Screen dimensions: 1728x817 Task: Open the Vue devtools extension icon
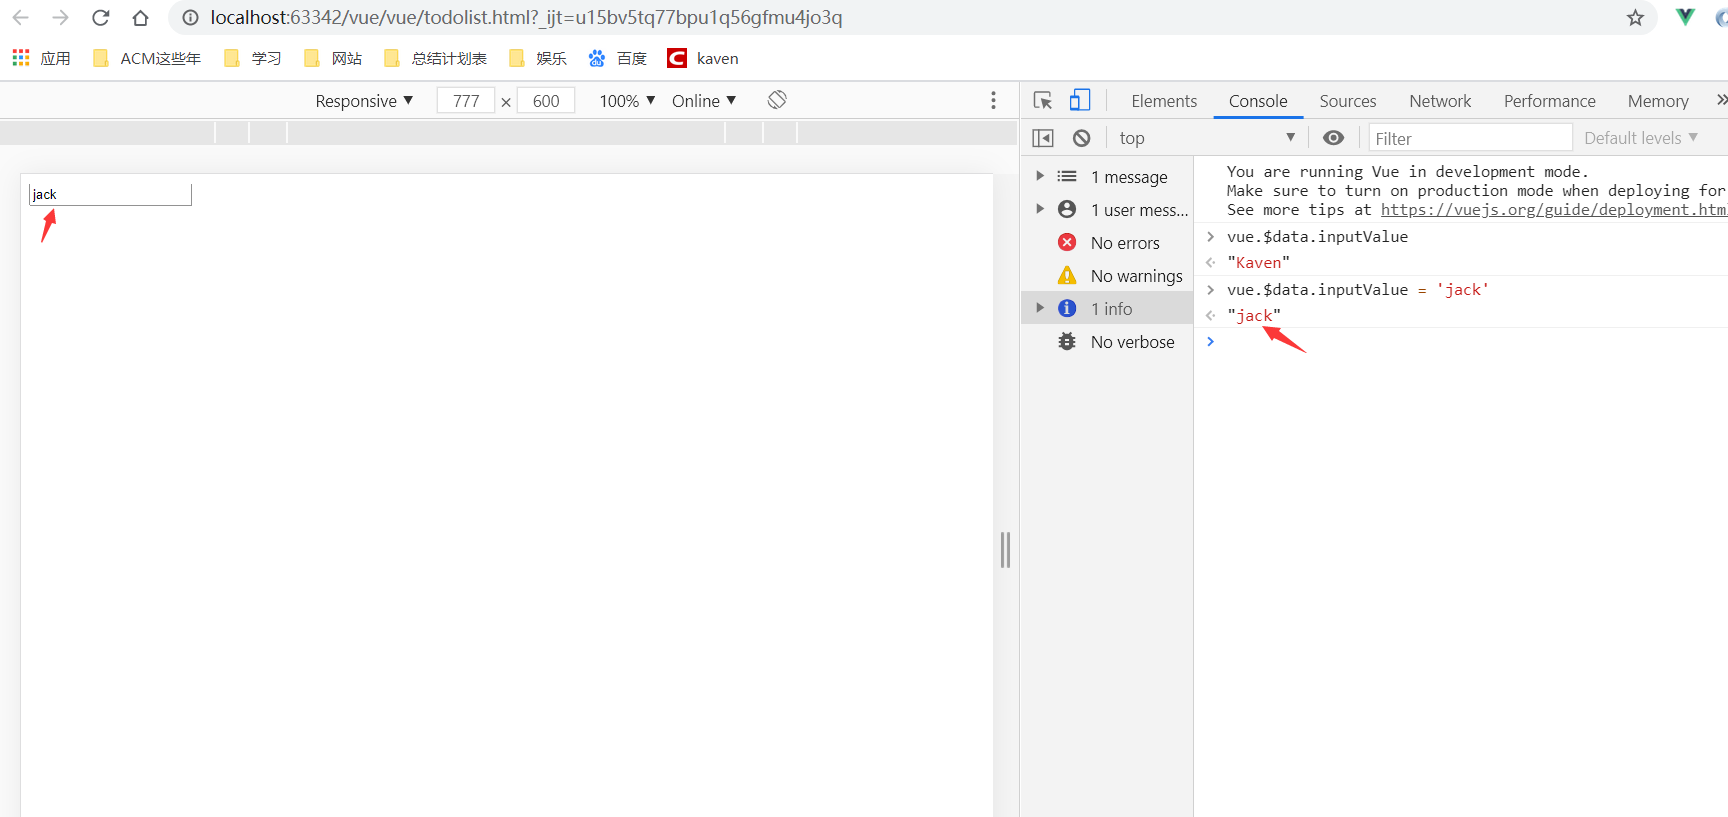tap(1685, 17)
